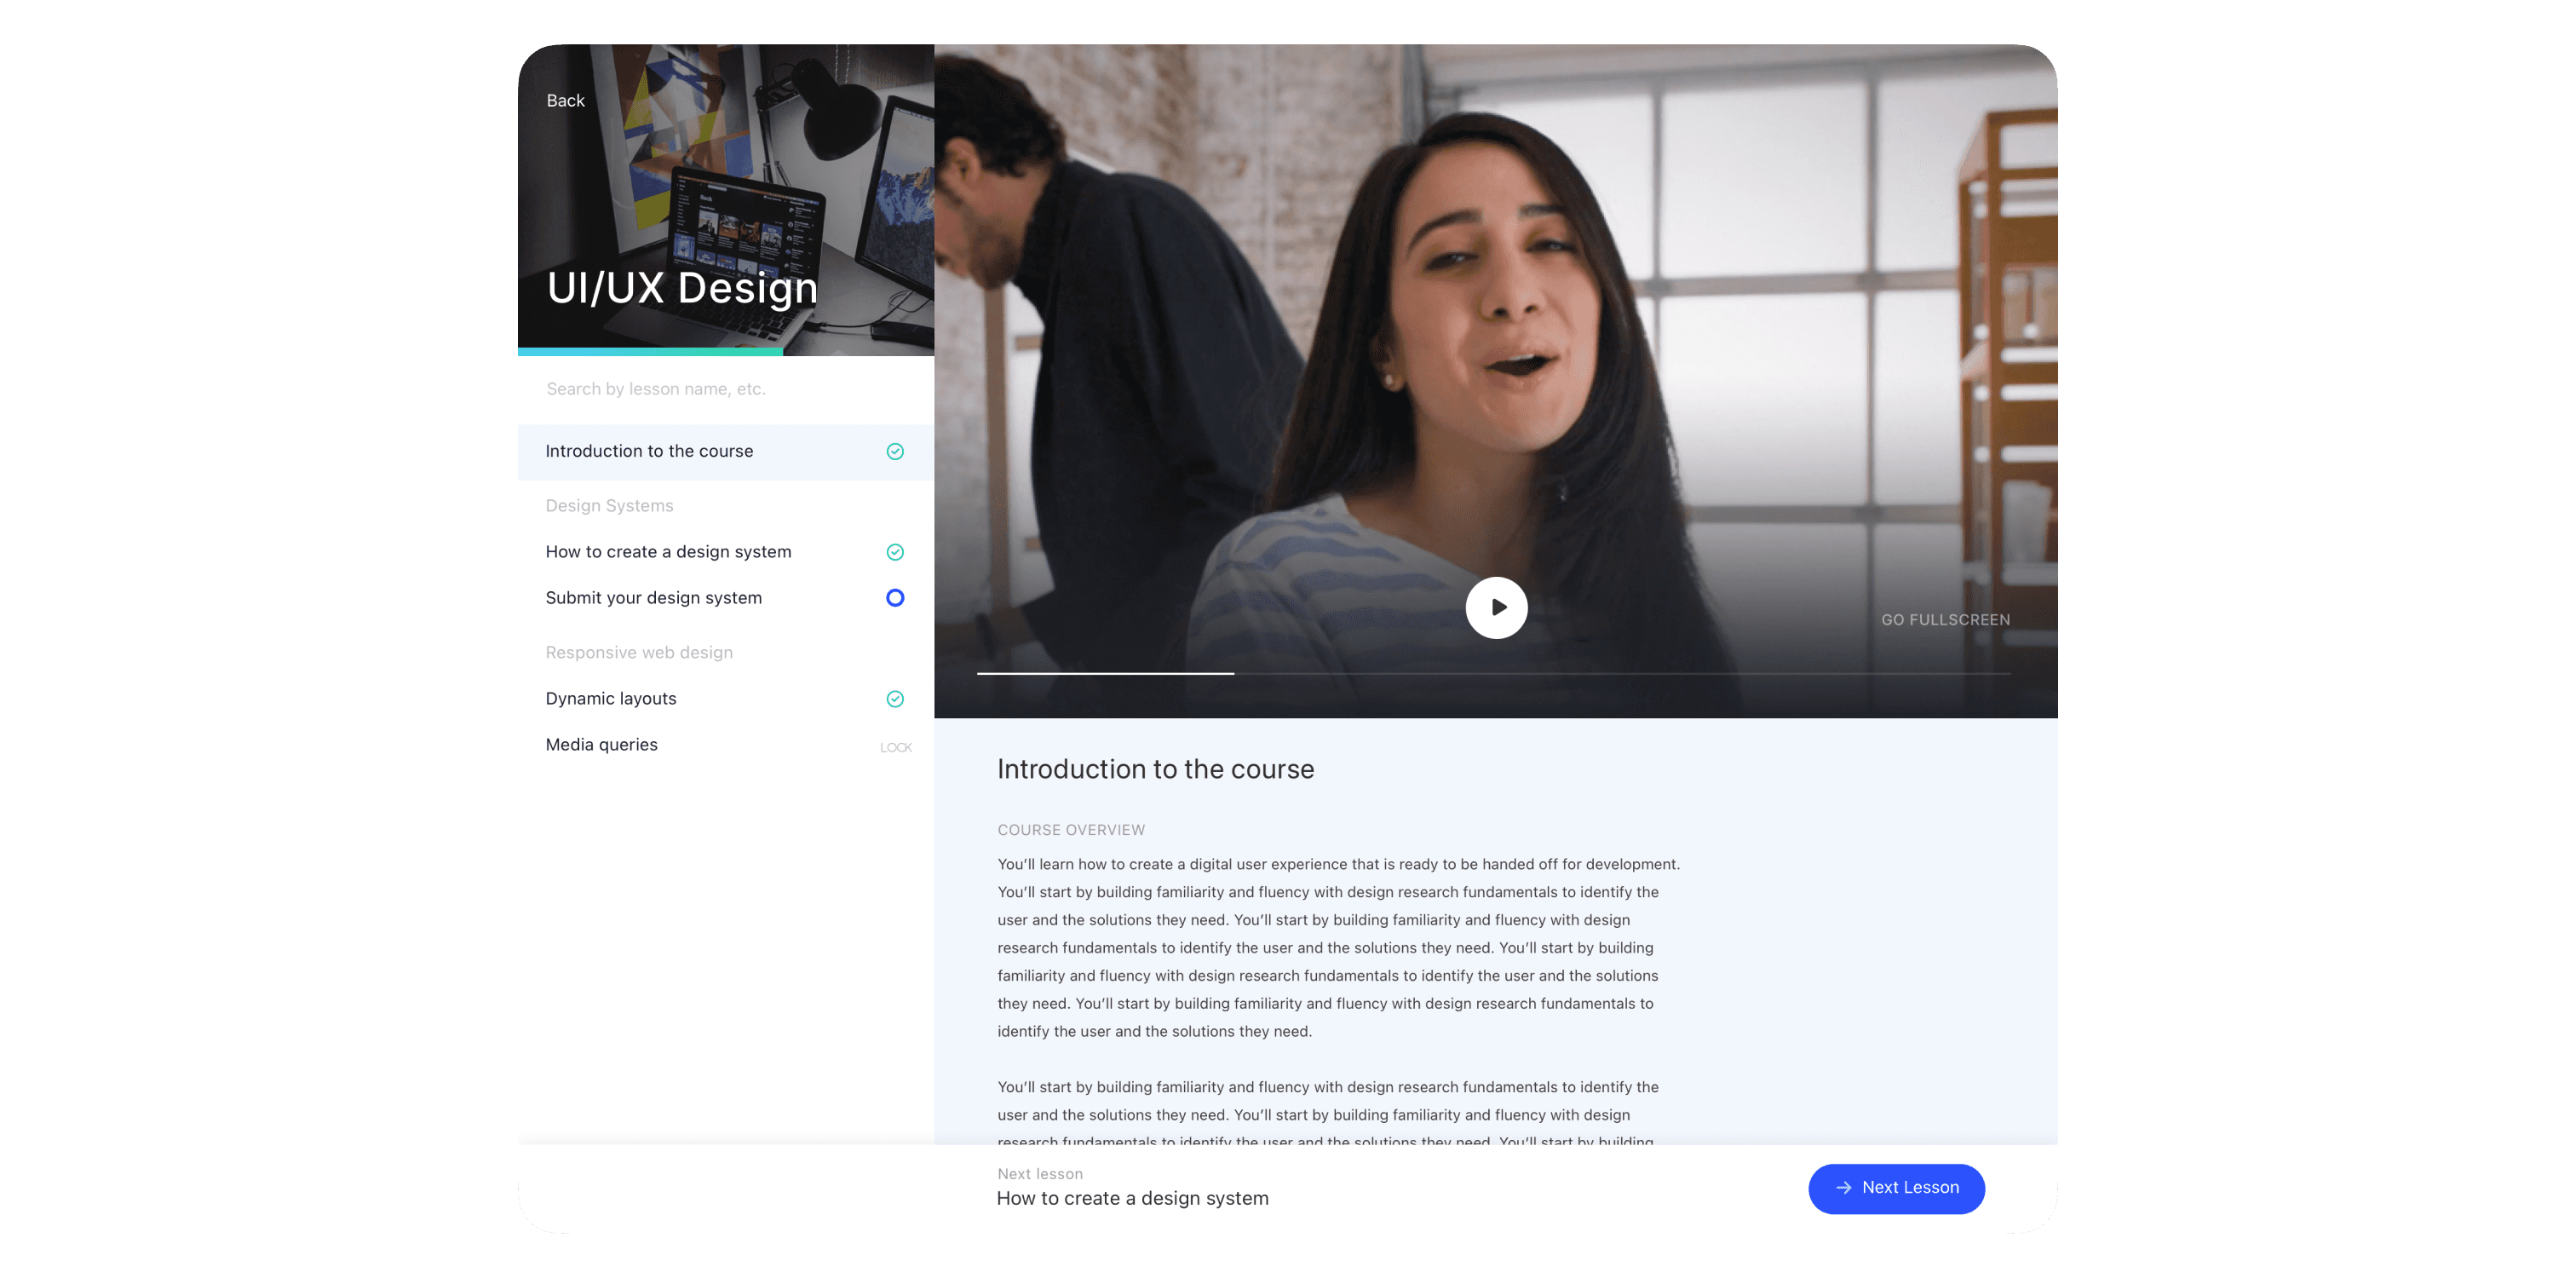Open Submit your design system lesson

[x=653, y=598]
